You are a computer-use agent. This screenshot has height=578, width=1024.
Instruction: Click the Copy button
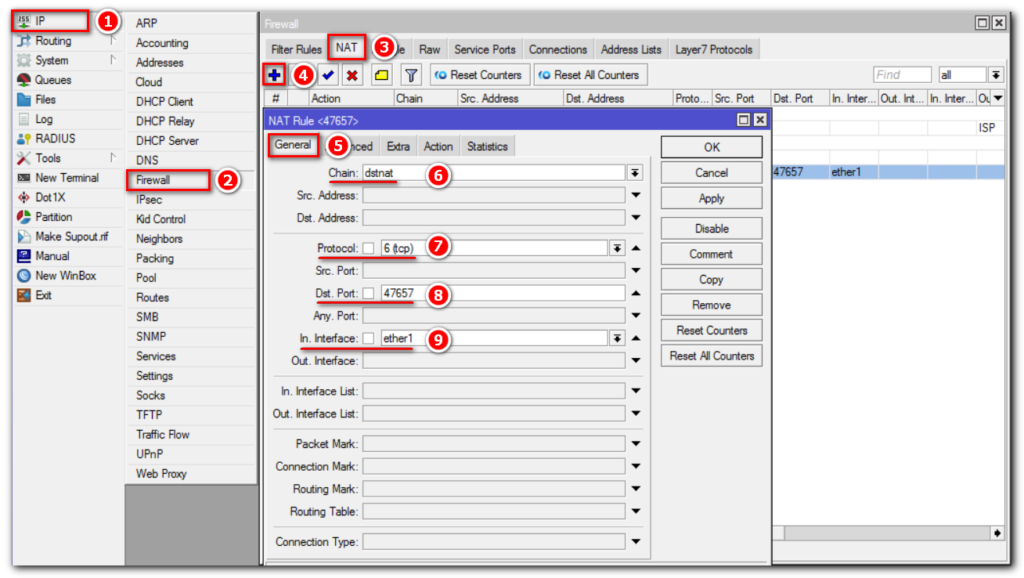711,280
